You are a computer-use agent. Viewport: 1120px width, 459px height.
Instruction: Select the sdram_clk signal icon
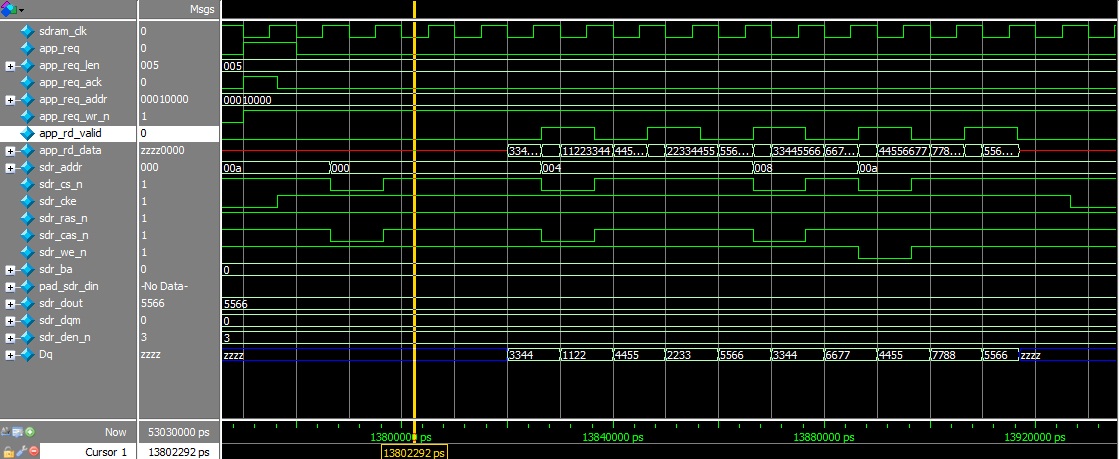coord(26,31)
